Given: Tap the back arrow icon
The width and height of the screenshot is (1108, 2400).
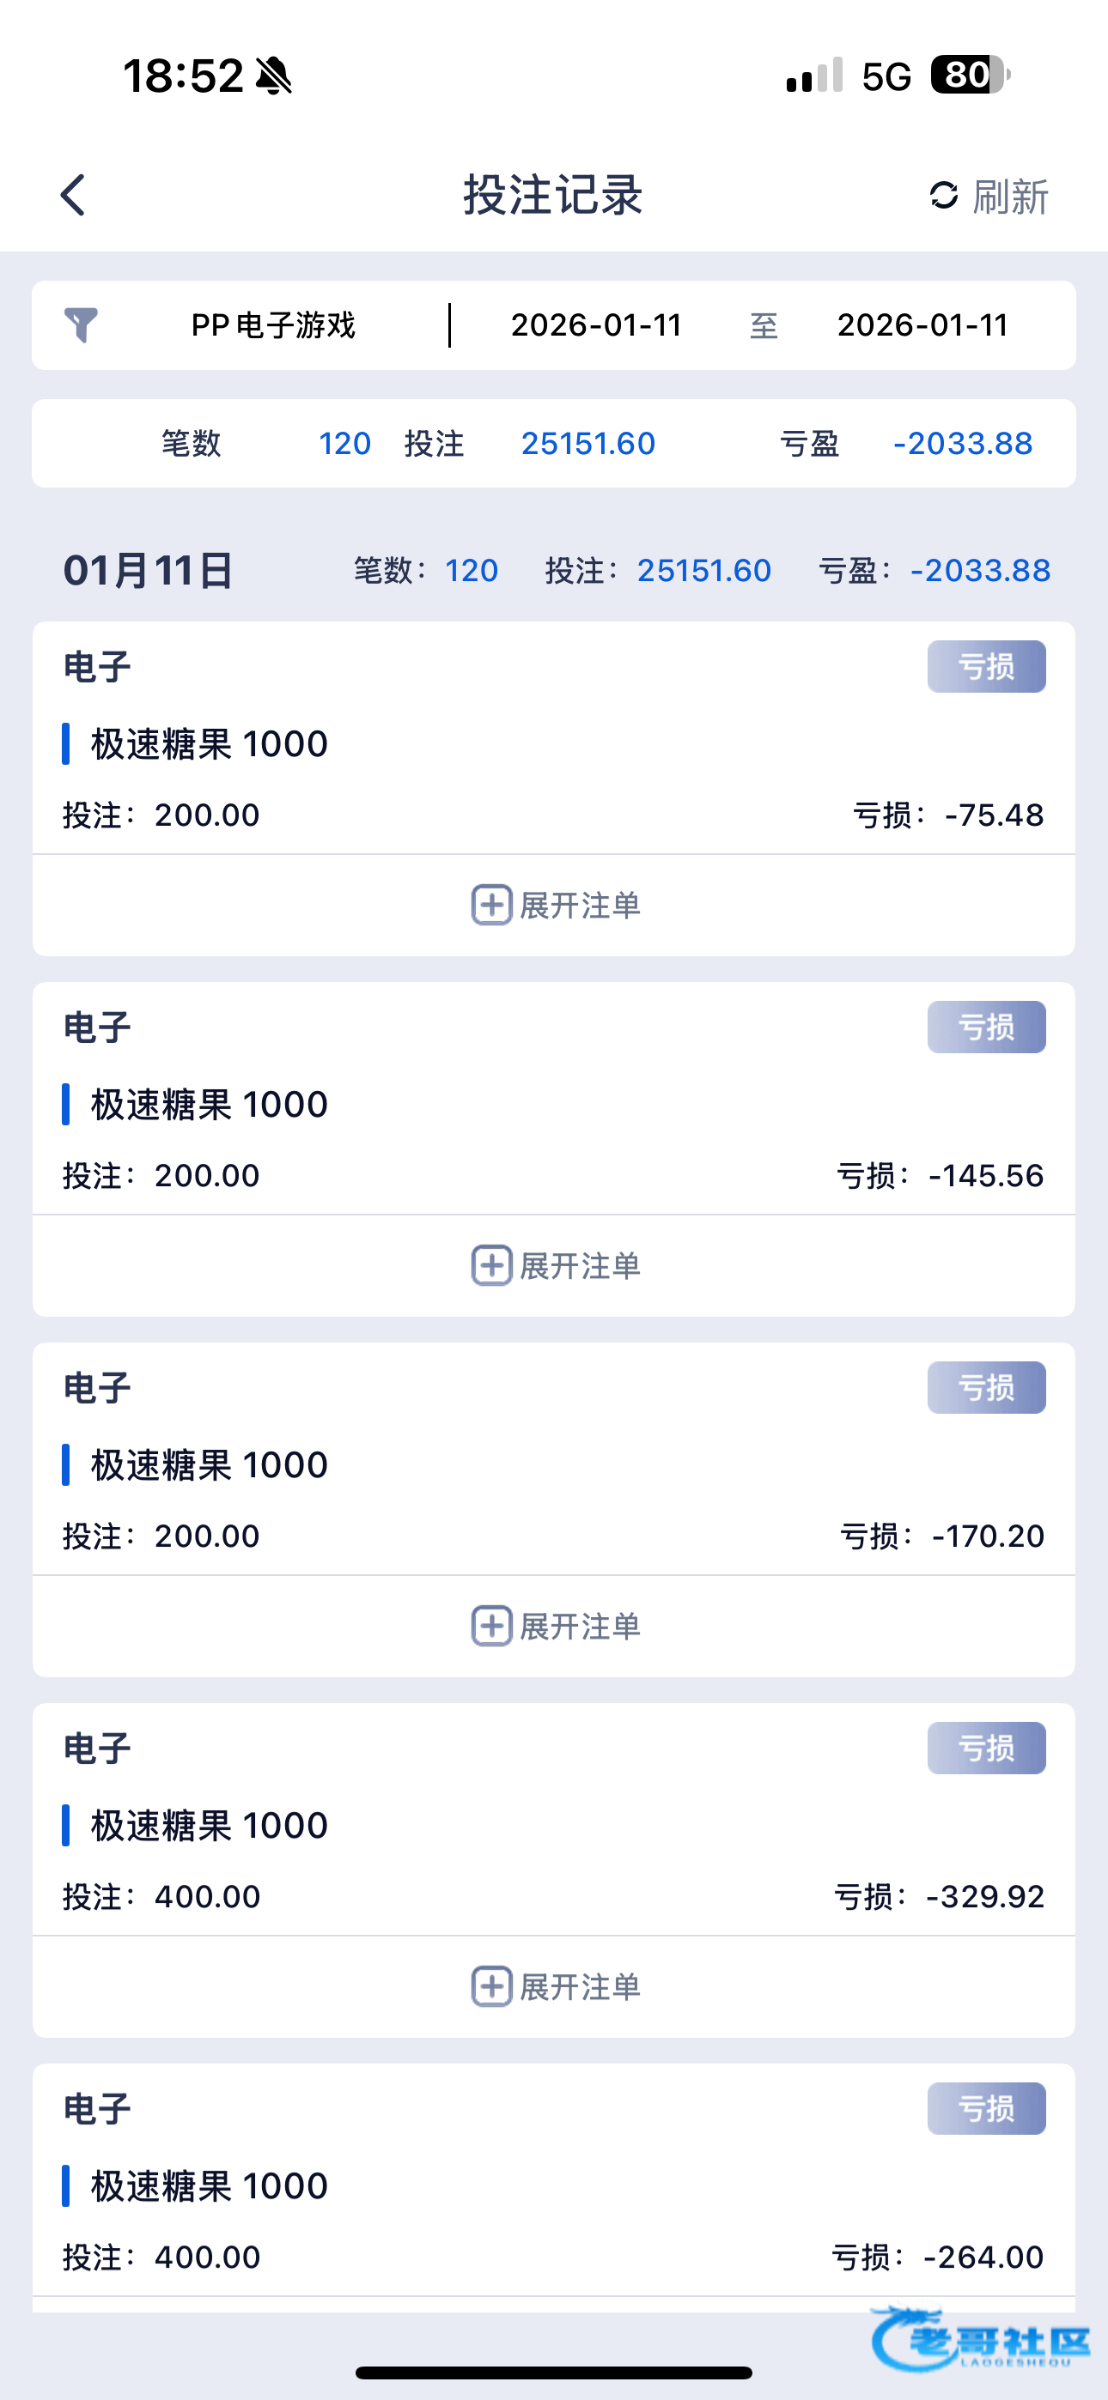Looking at the screenshot, I should [73, 195].
